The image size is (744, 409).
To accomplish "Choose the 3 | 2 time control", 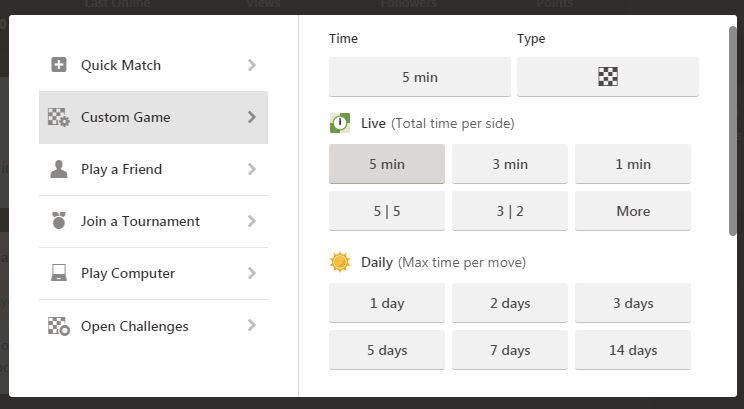I will click(509, 211).
